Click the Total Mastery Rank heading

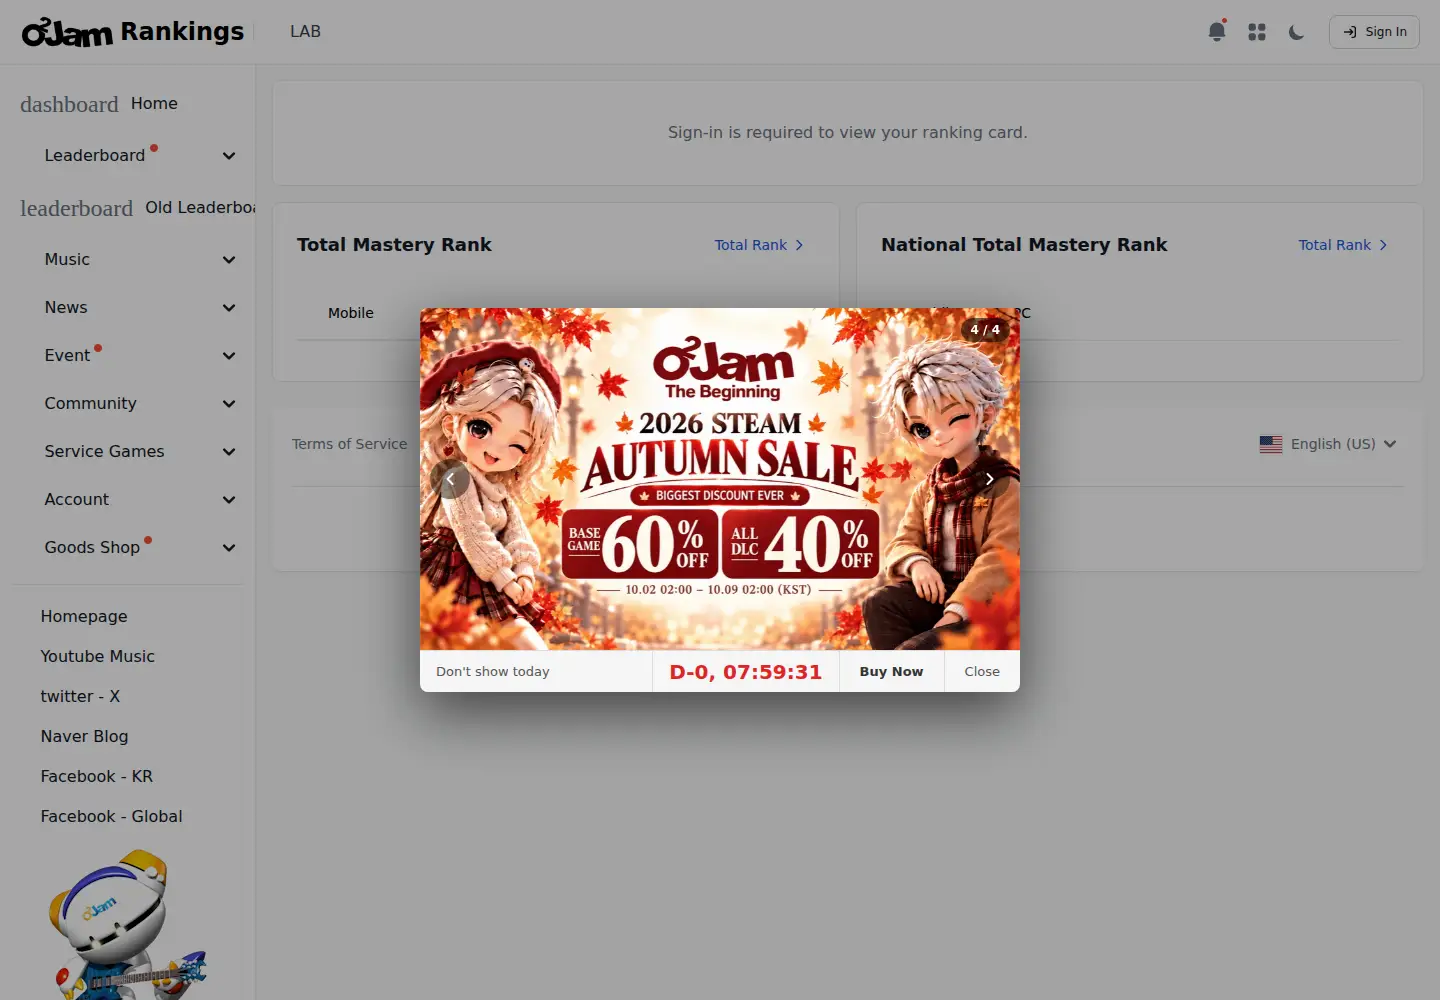[394, 245]
